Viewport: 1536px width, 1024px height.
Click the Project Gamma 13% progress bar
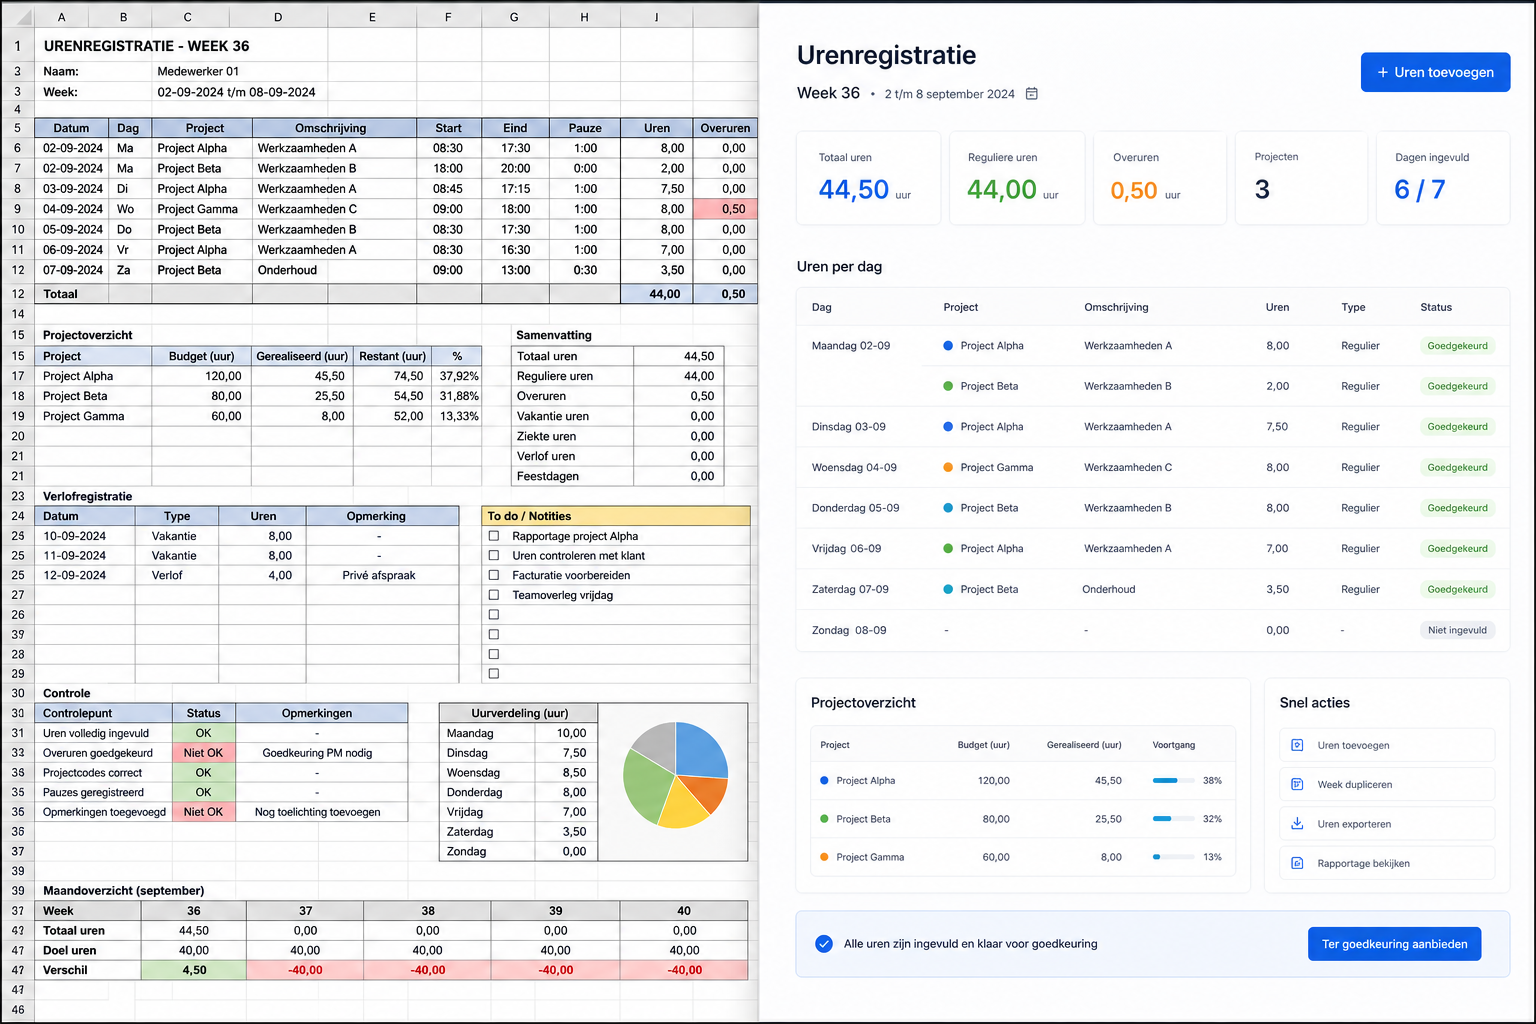click(x=1173, y=857)
